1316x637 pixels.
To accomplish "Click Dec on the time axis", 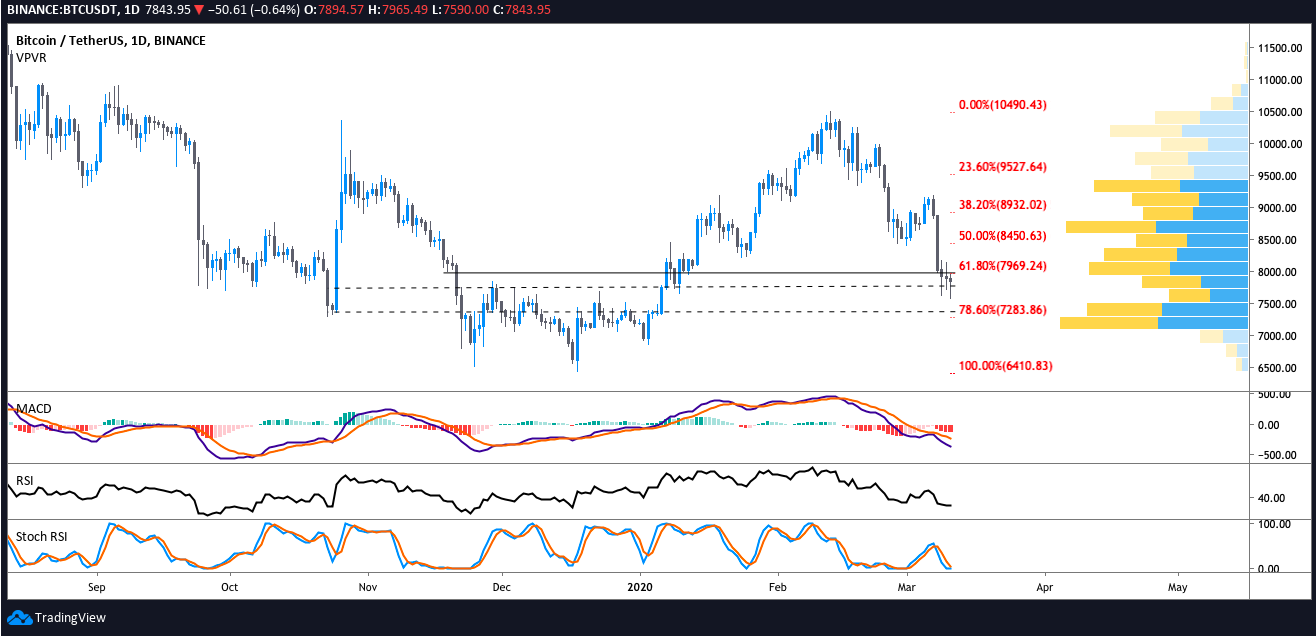I will coord(501,589).
